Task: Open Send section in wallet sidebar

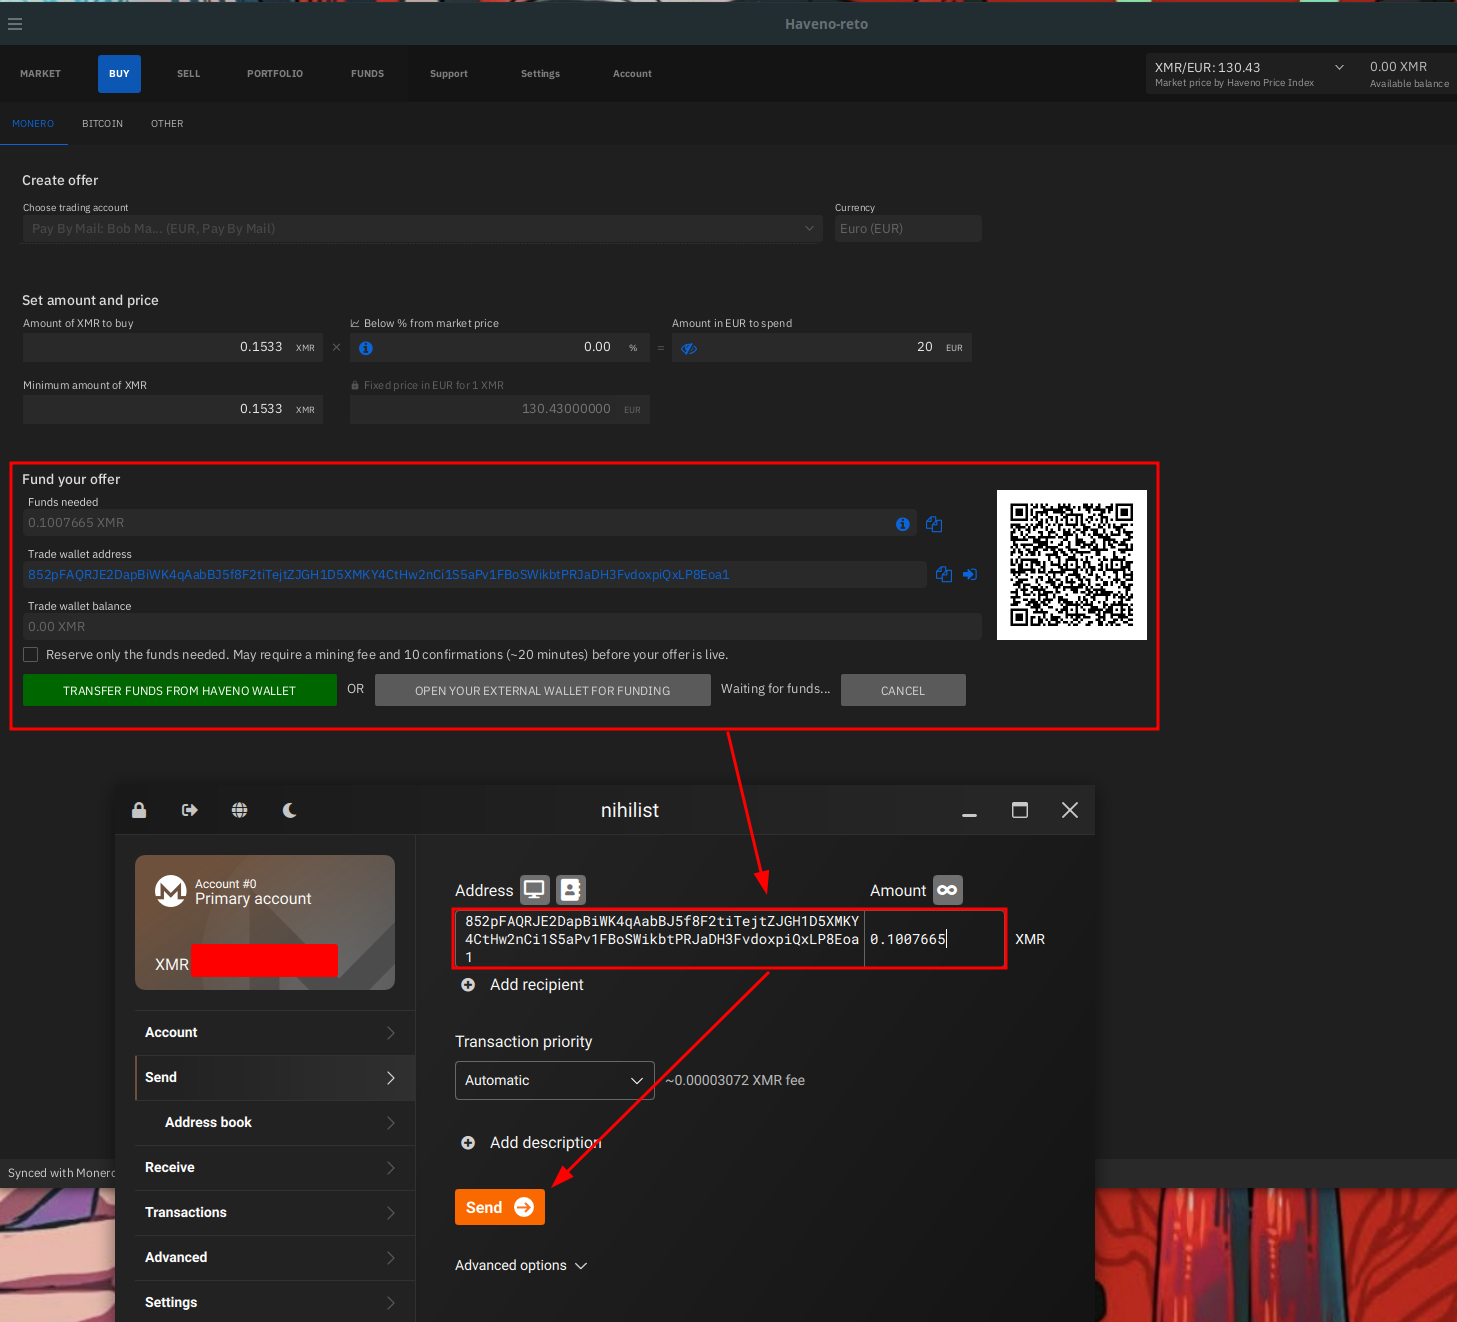Action: pyautogui.click(x=275, y=1078)
